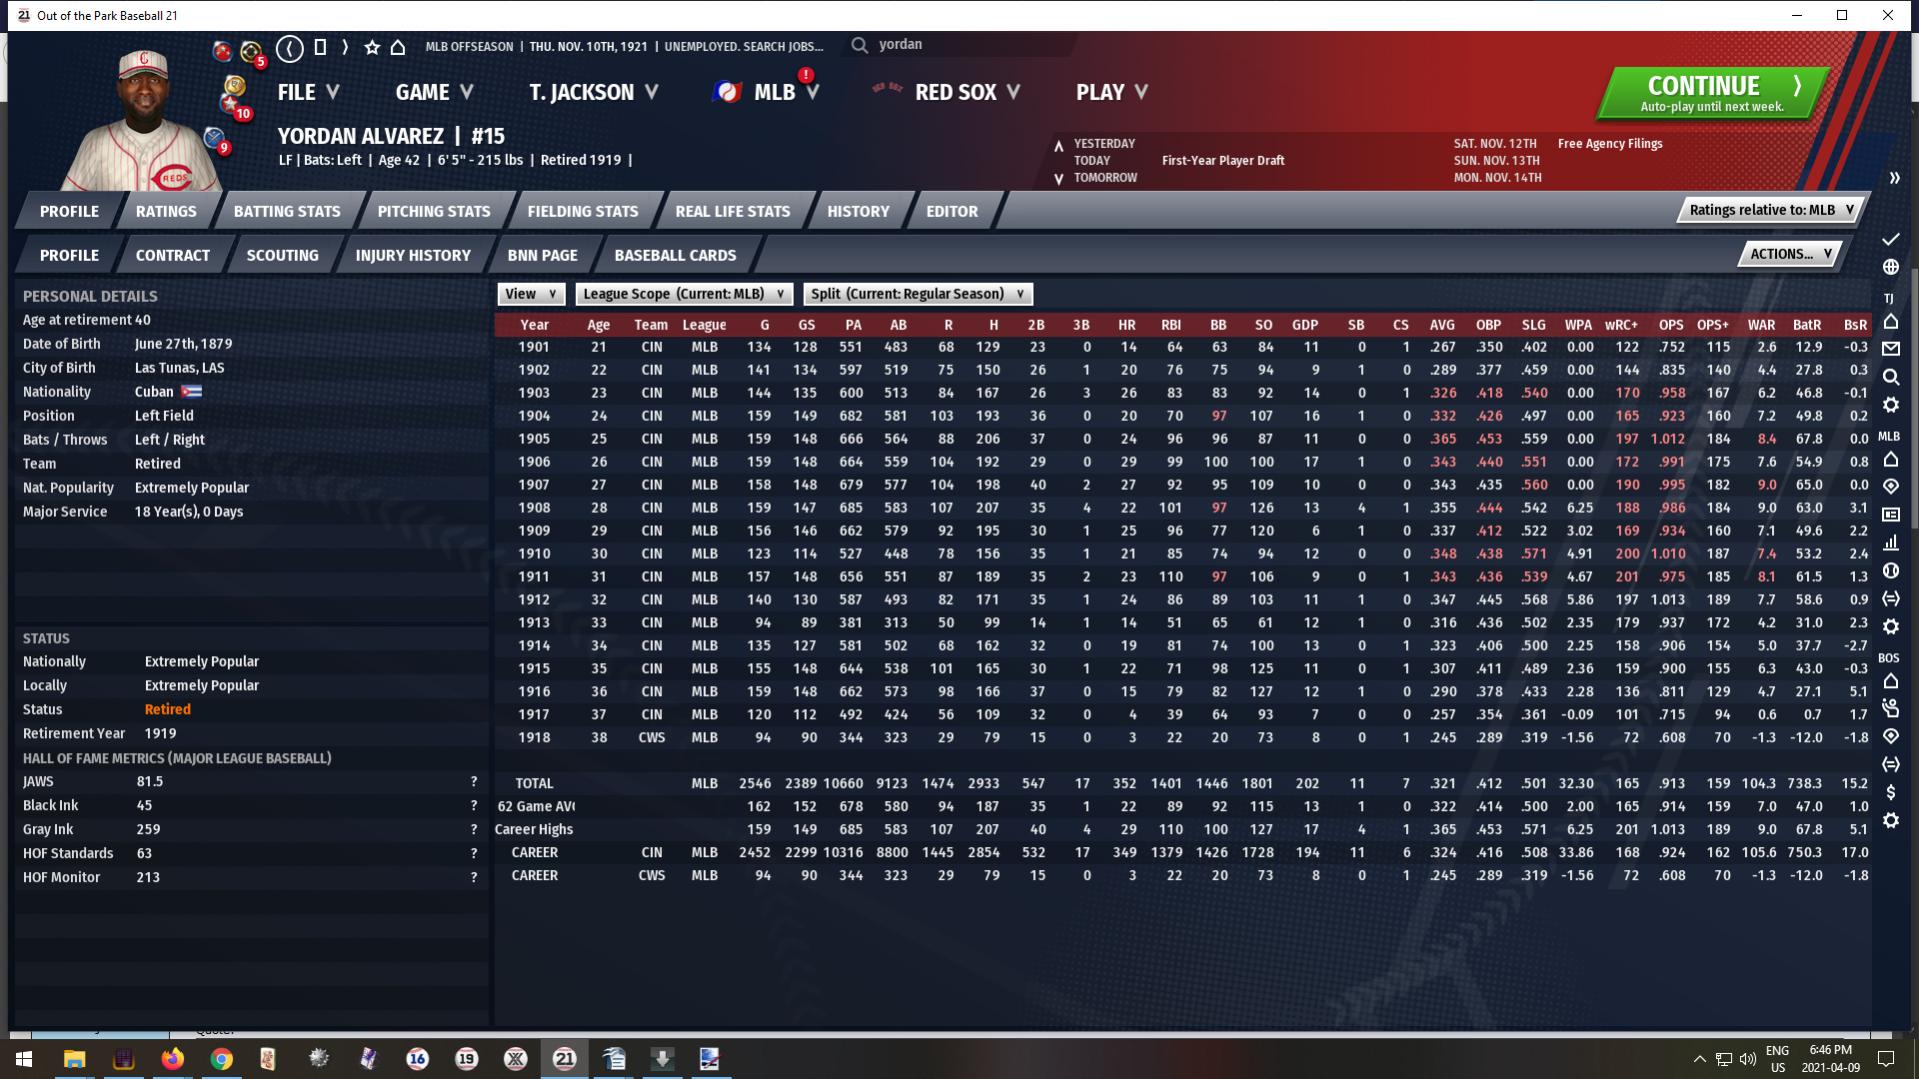Open the GAME menu
The height and width of the screenshot is (1079, 1919).
434,92
